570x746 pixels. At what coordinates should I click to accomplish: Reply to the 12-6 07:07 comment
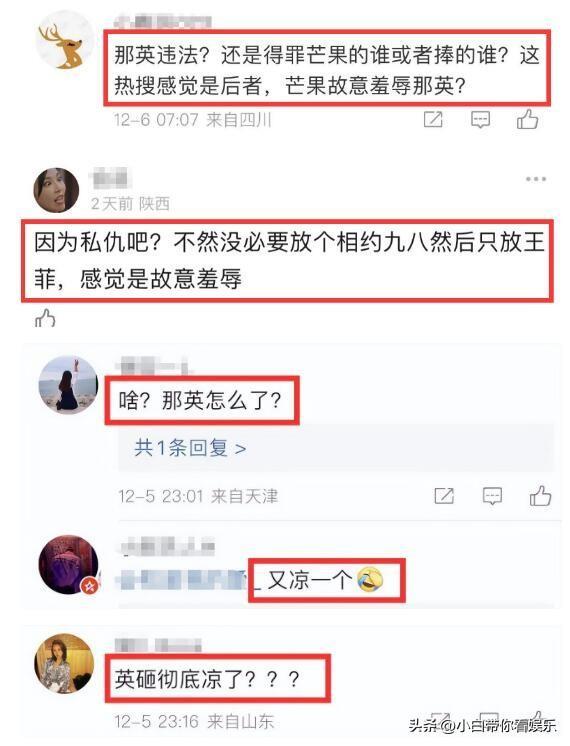point(480,119)
